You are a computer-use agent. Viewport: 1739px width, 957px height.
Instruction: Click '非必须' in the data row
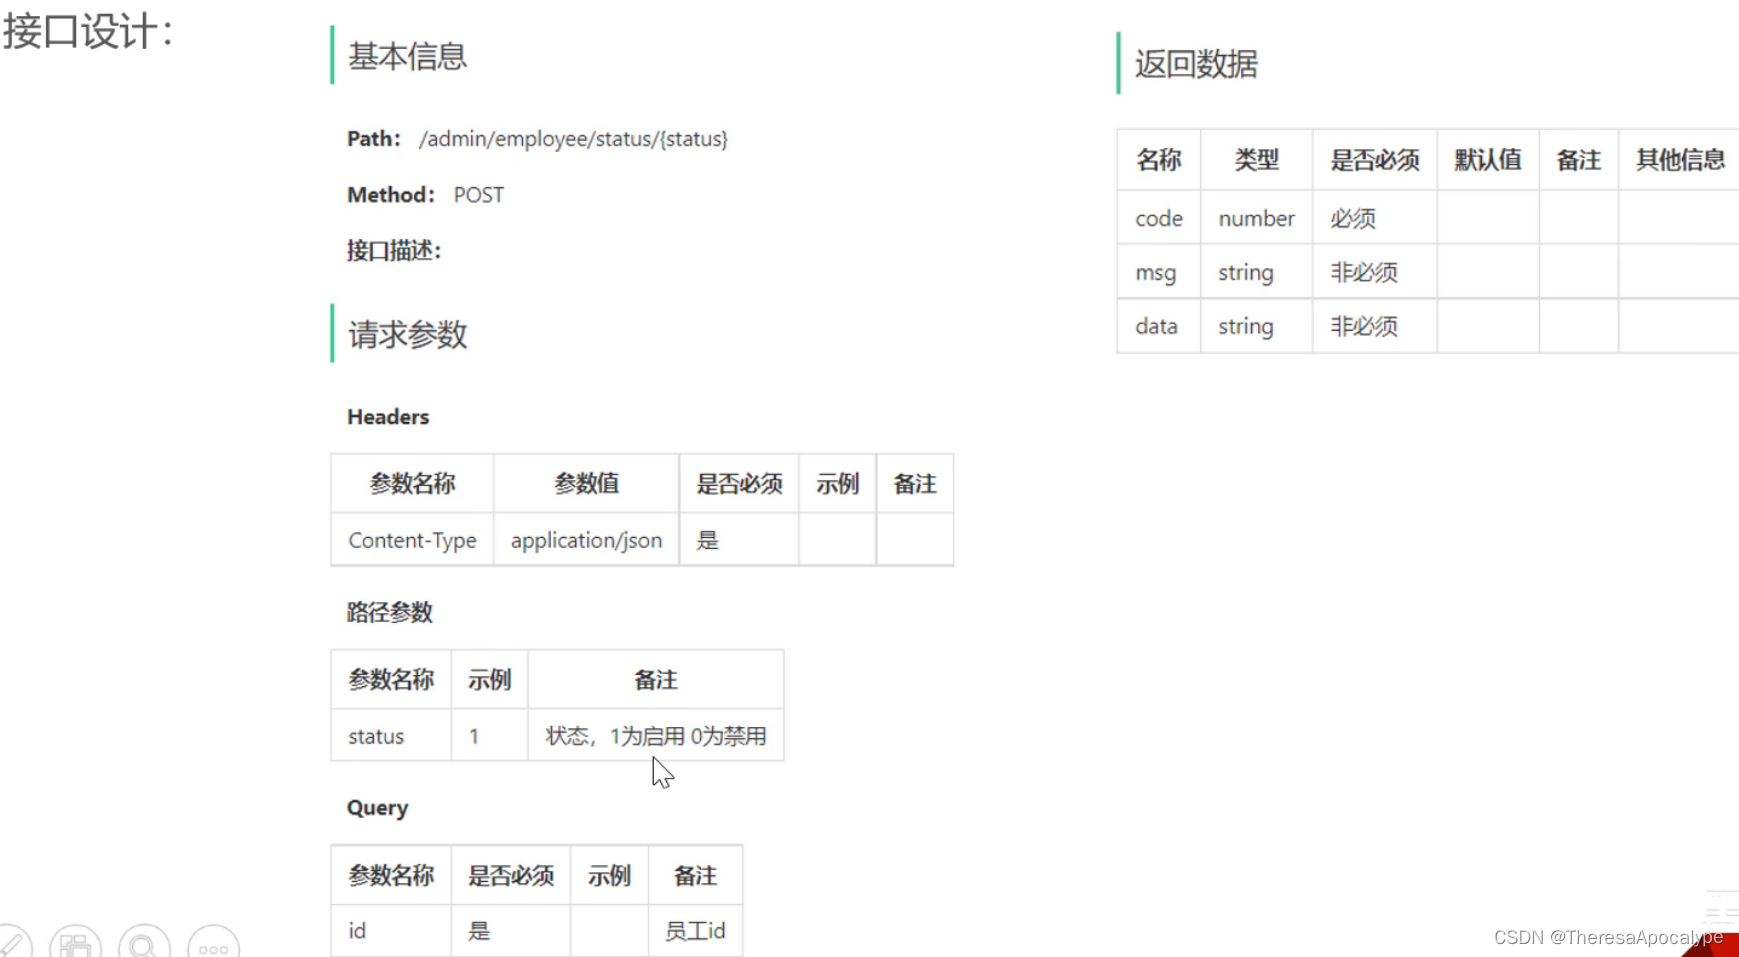tap(1364, 326)
